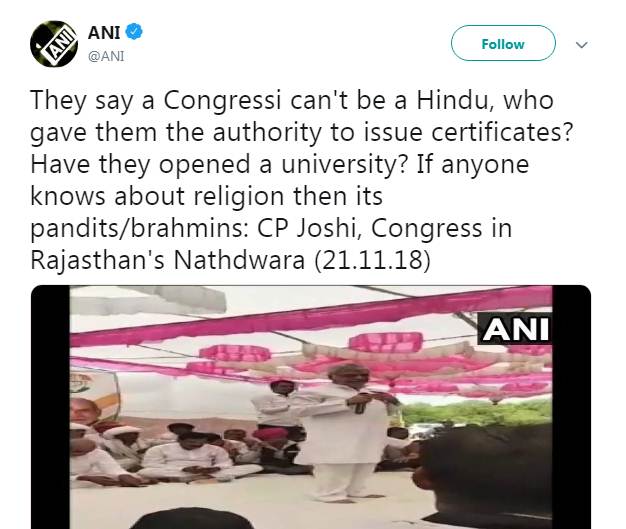The height and width of the screenshot is (529, 626).
Task: Click the line 'Have they opened a university?'
Action: pos(219,164)
